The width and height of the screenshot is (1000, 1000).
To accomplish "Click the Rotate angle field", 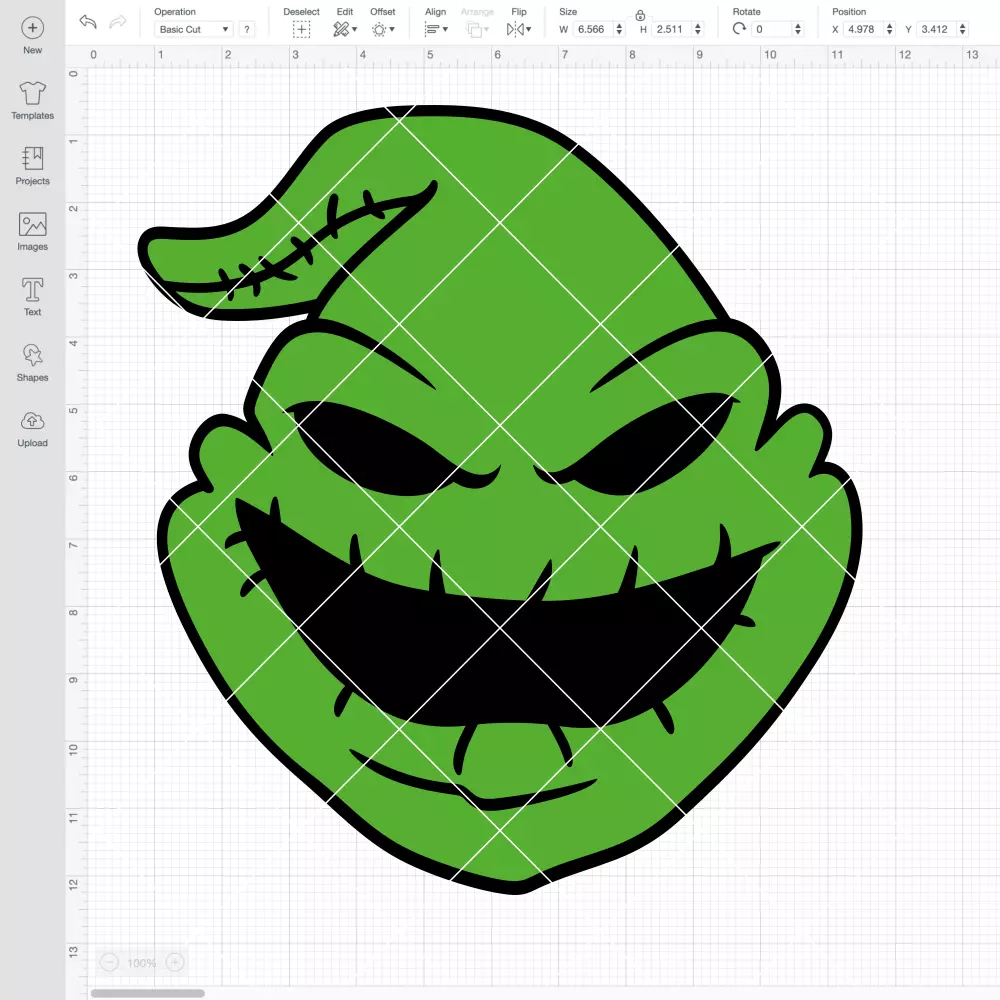I will (772, 29).
